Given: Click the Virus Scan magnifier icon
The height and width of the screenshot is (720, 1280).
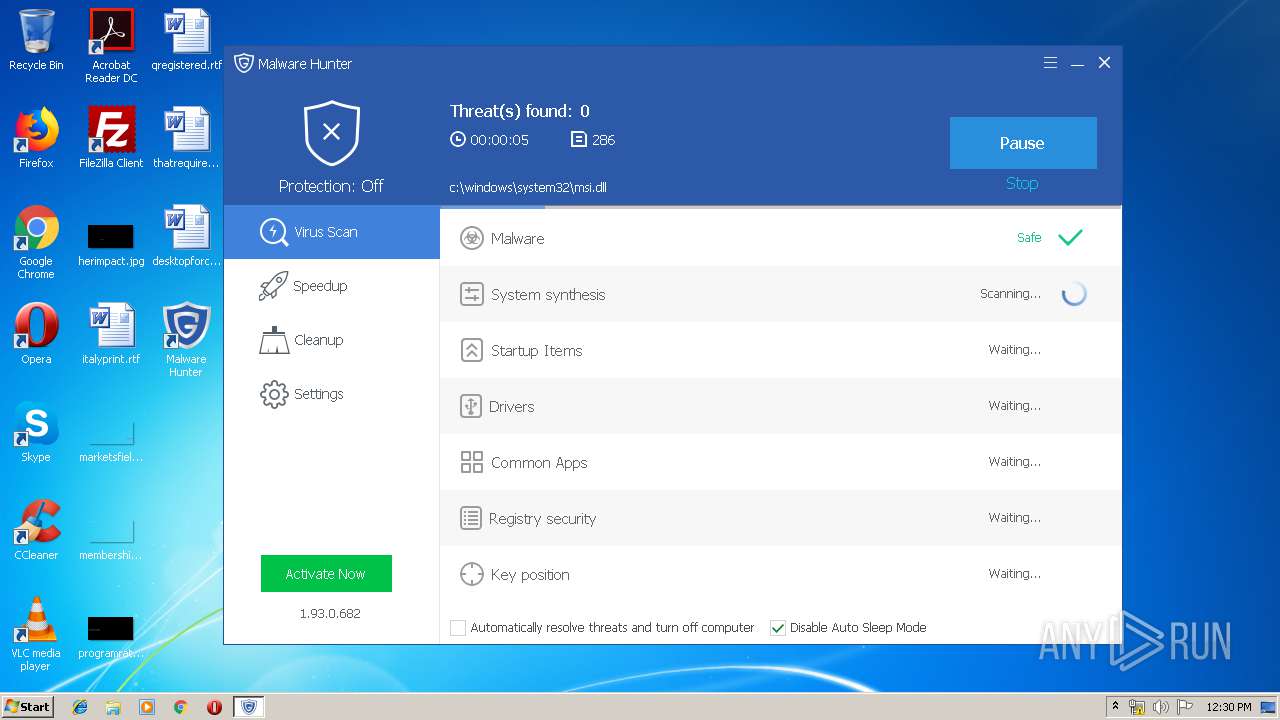Looking at the screenshot, I should click(274, 232).
